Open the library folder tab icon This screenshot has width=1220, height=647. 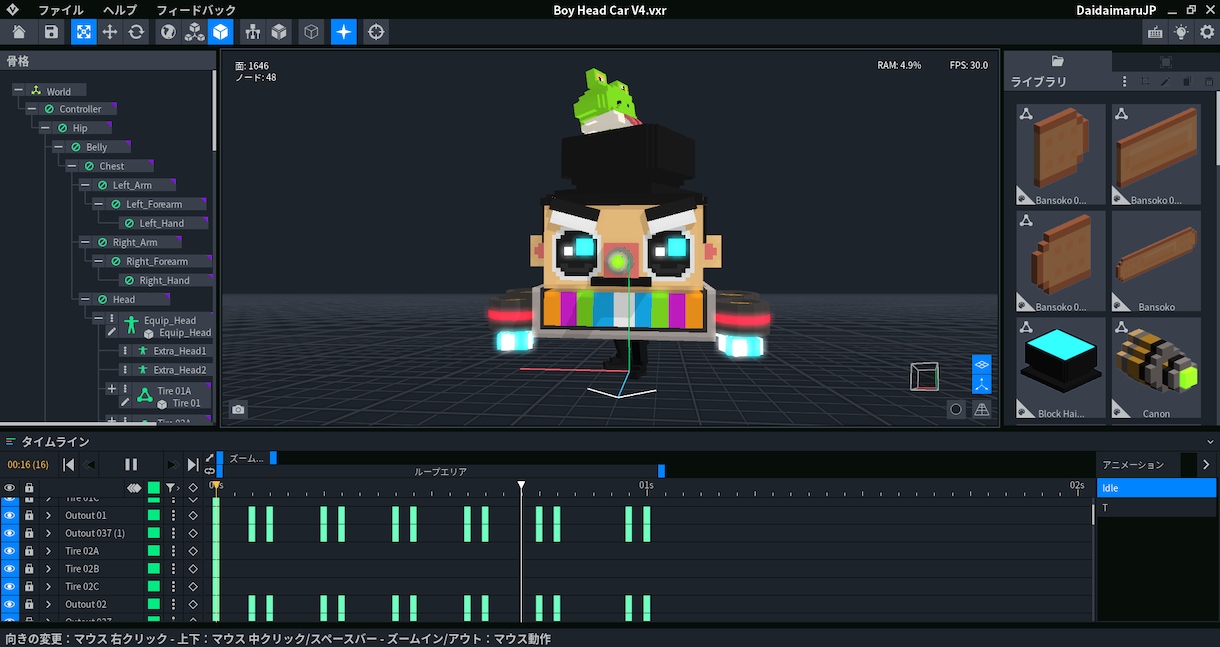[x=1058, y=61]
